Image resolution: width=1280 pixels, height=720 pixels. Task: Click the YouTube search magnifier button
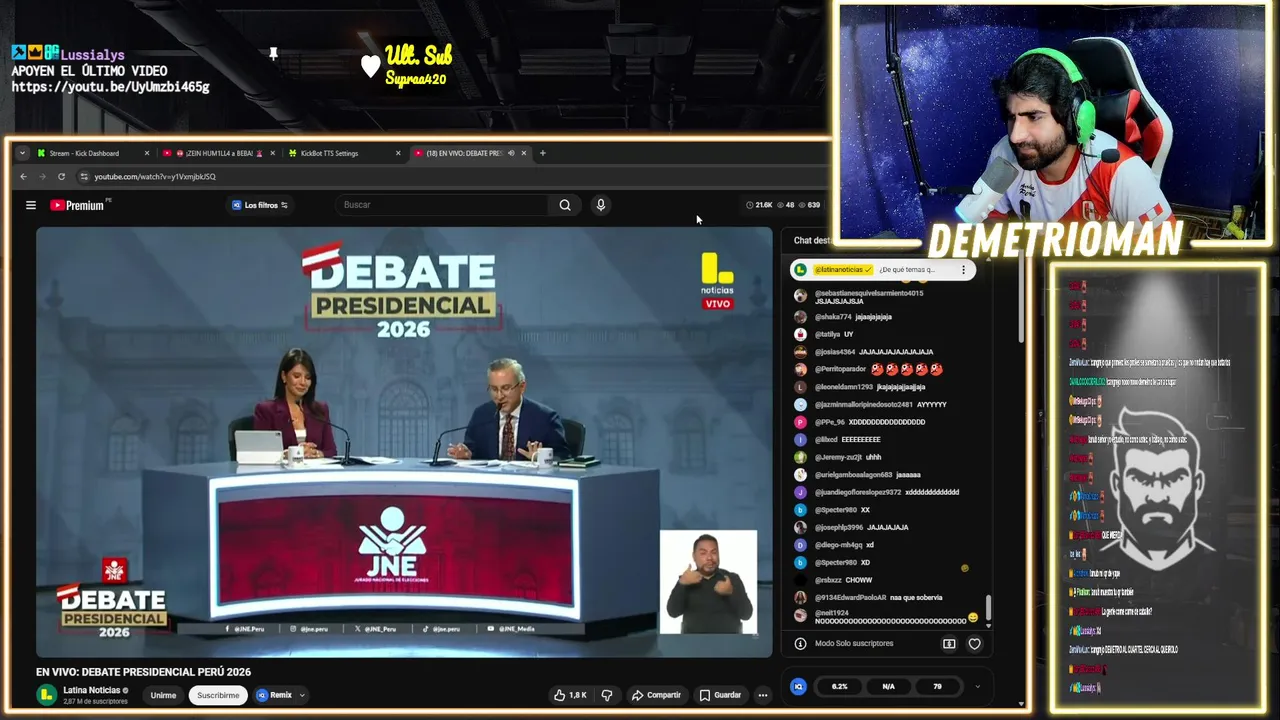565,205
